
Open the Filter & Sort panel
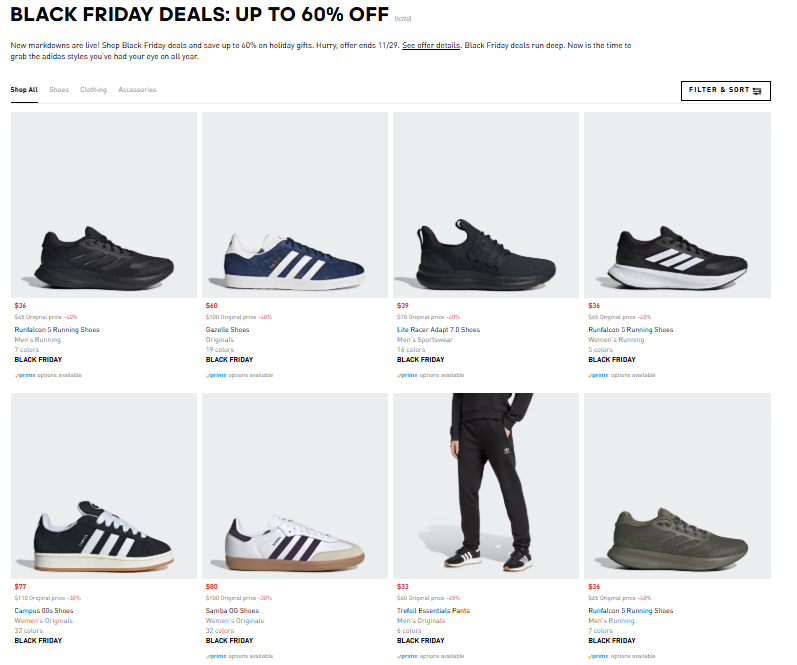pos(725,91)
